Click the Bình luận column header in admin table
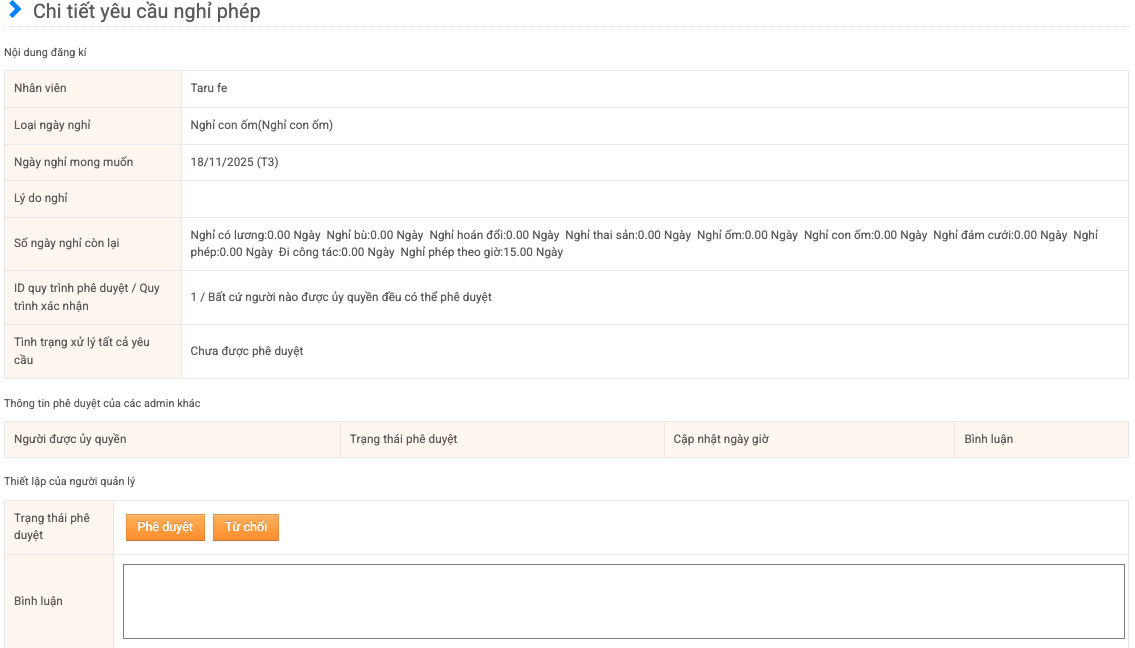Viewport: 1135px width, 648px height. pos(988,439)
